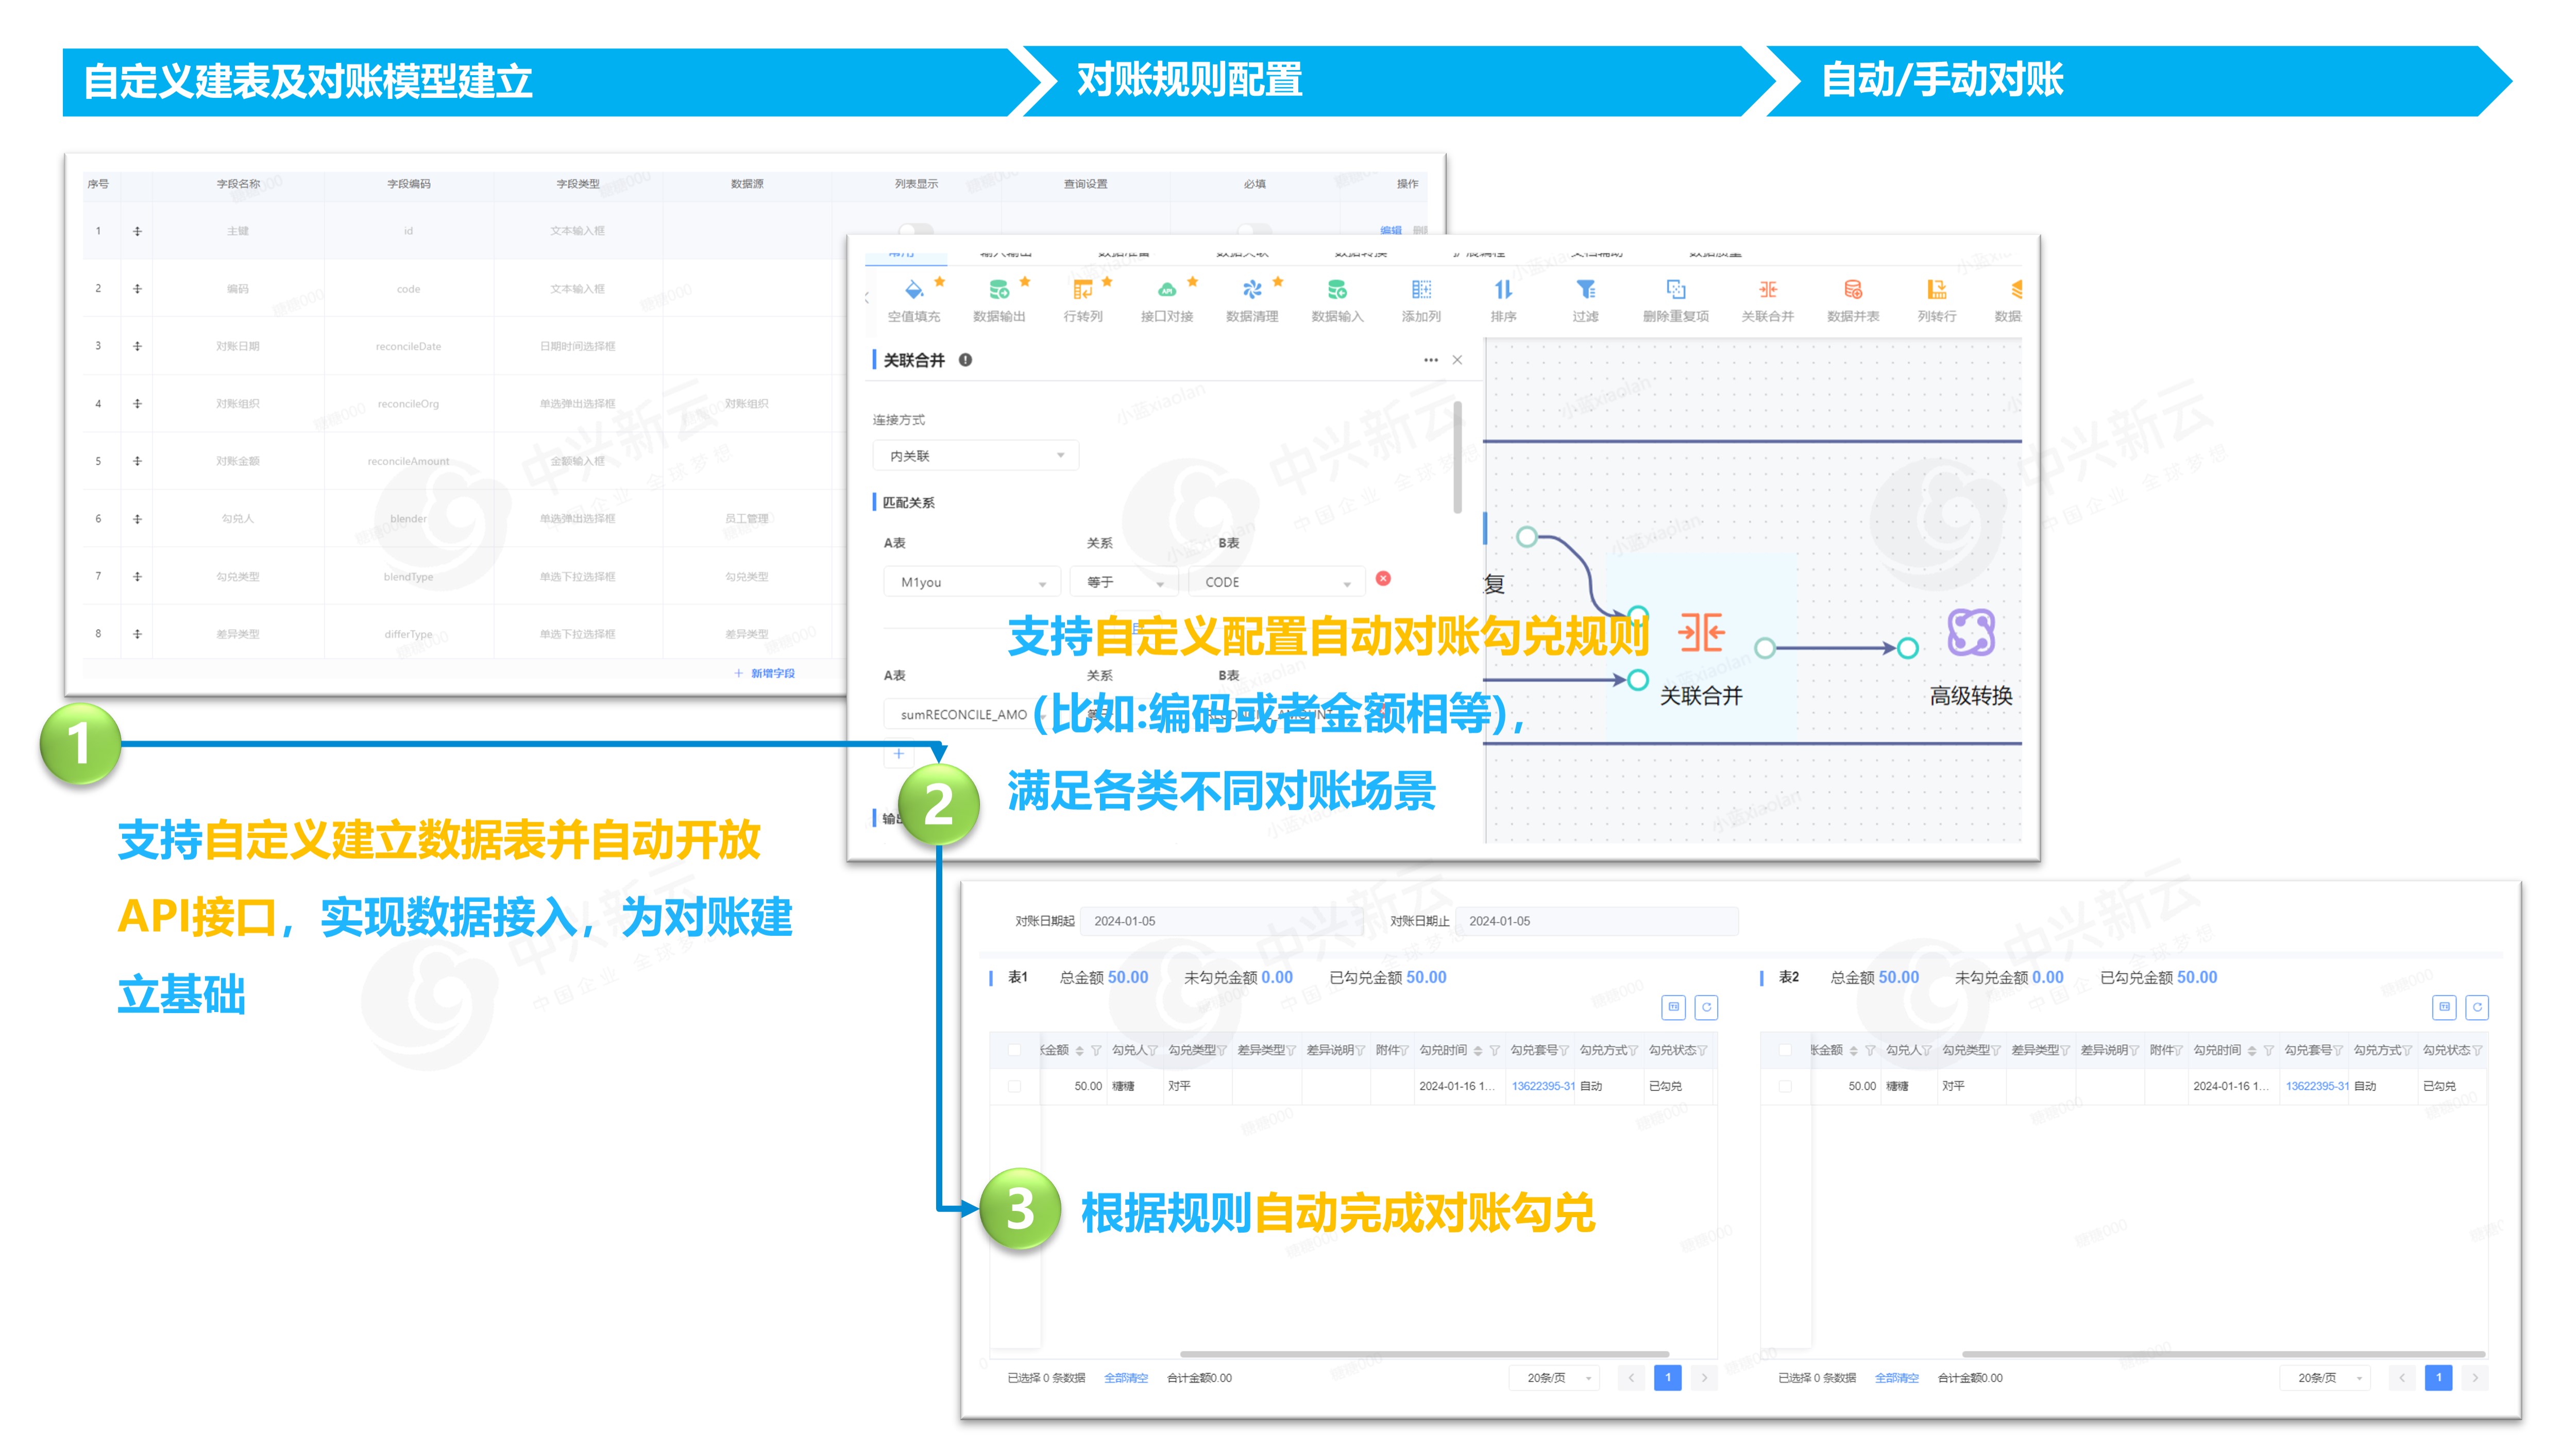Open 勾兑套号 13622395-31 link in 表2
The width and height of the screenshot is (2576, 1449).
click(2317, 1086)
